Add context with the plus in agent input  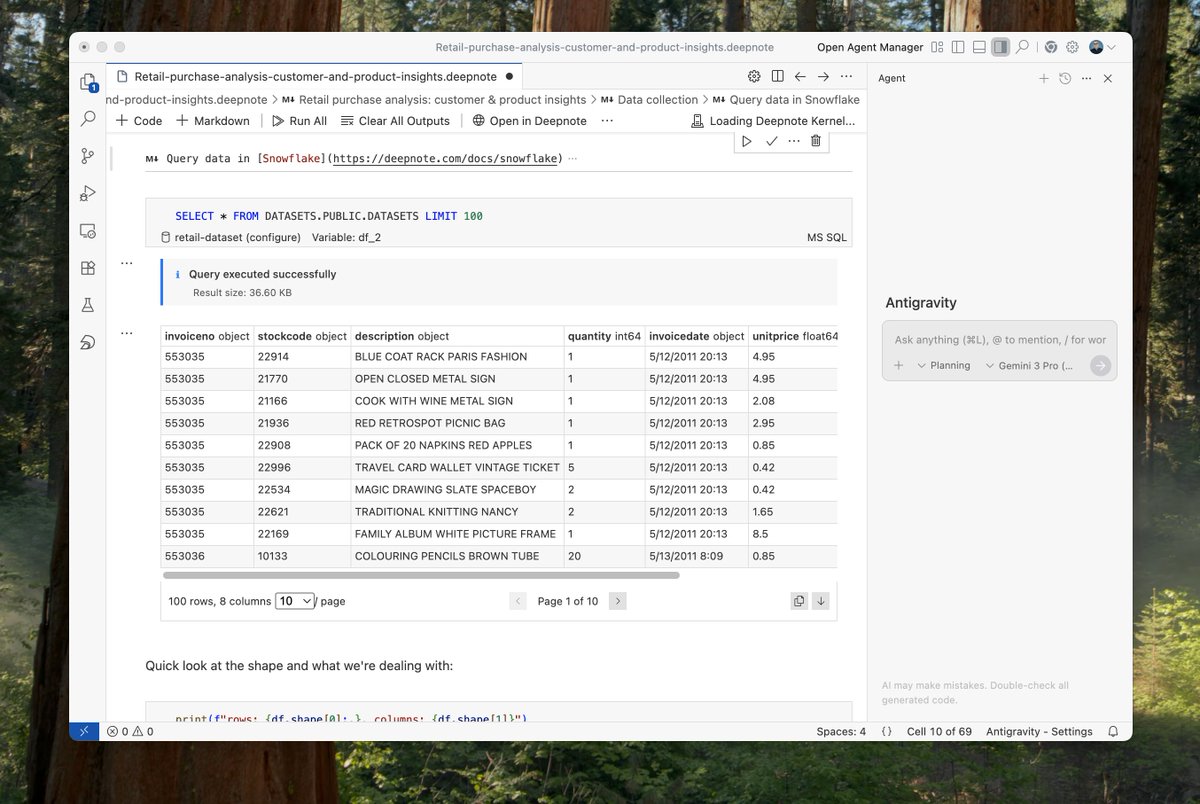point(898,366)
